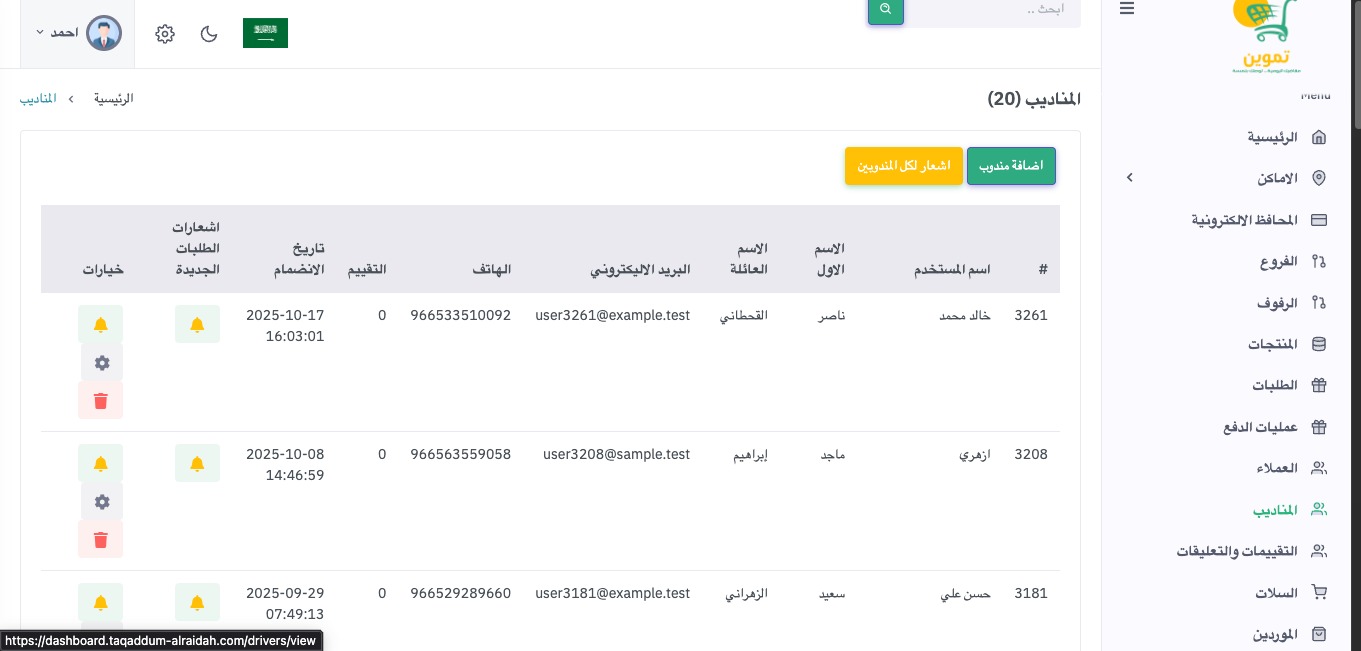Select the active المناديب sidebar item
Viewport: 1361px width, 651px height.
click(x=1275, y=510)
